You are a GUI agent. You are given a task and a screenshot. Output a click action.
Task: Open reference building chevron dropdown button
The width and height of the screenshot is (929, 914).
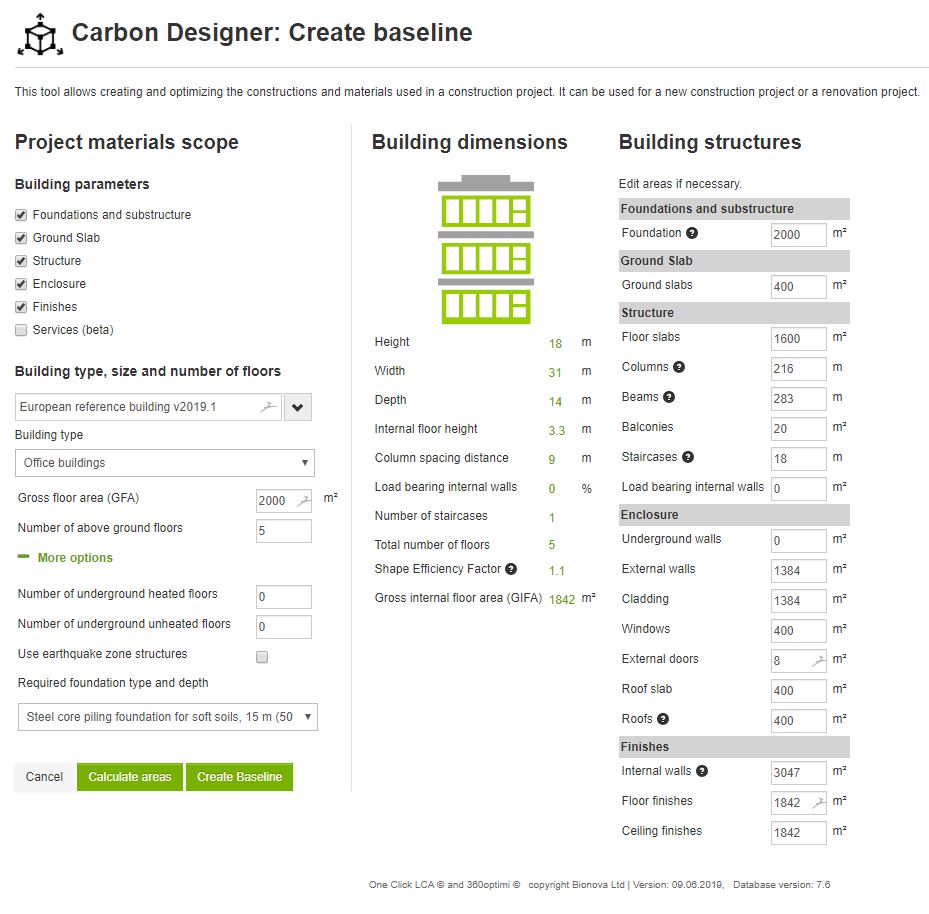click(298, 407)
